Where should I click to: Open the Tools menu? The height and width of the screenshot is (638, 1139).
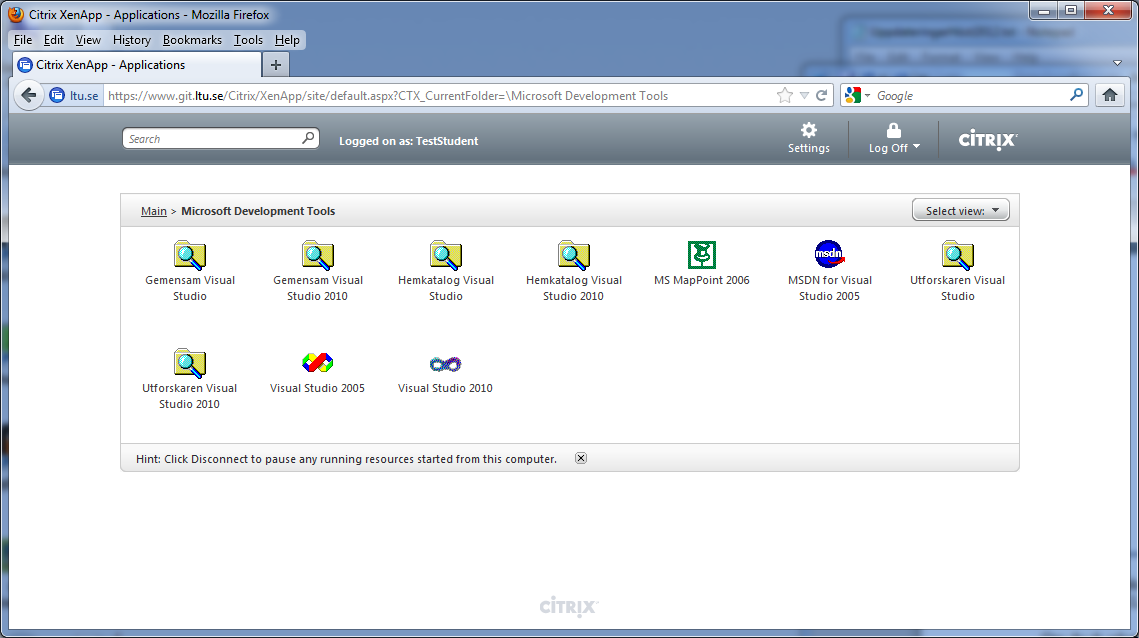(248, 40)
